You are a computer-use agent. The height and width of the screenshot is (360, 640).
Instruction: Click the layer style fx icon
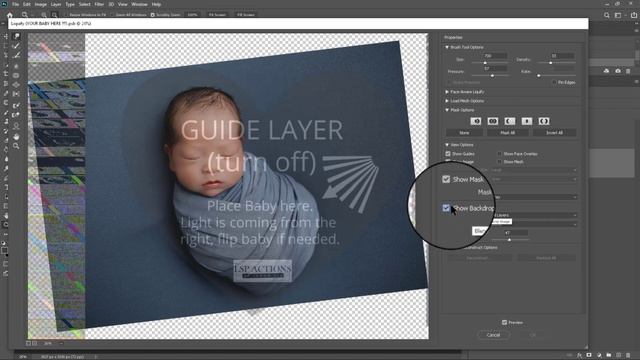tap(579, 355)
